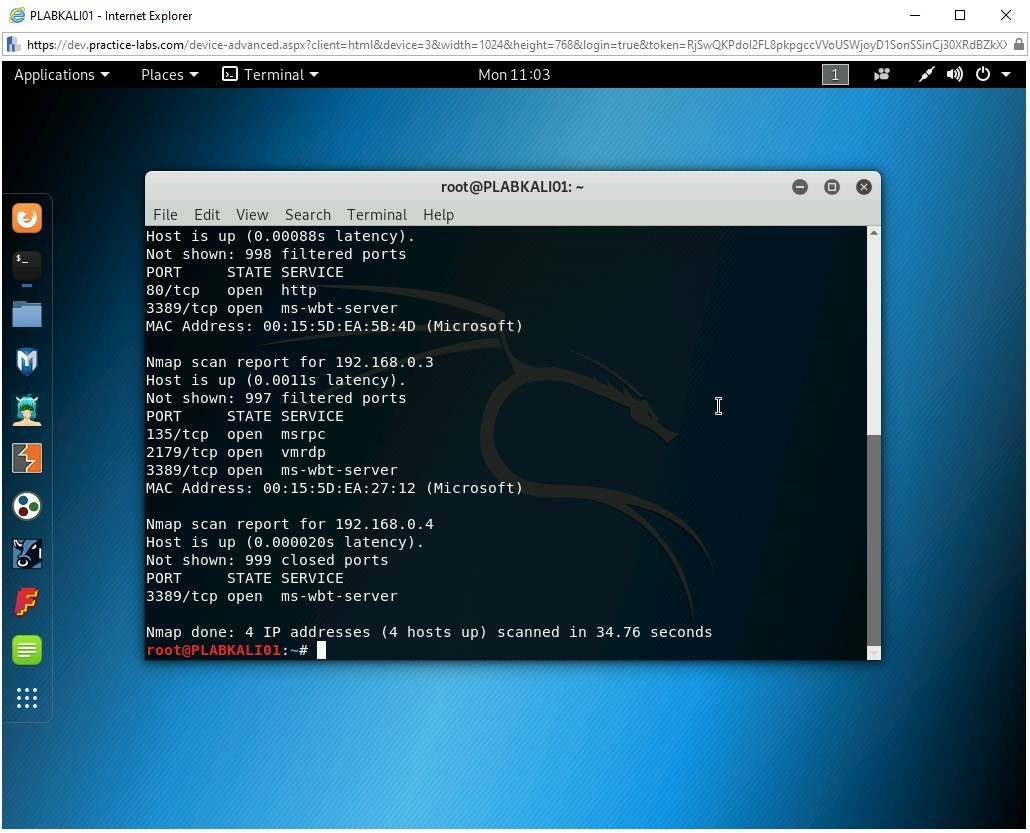Viewport: 1030px width, 833px height.
Task: Launch Metasploit Framework from the dock
Action: pos(27,361)
